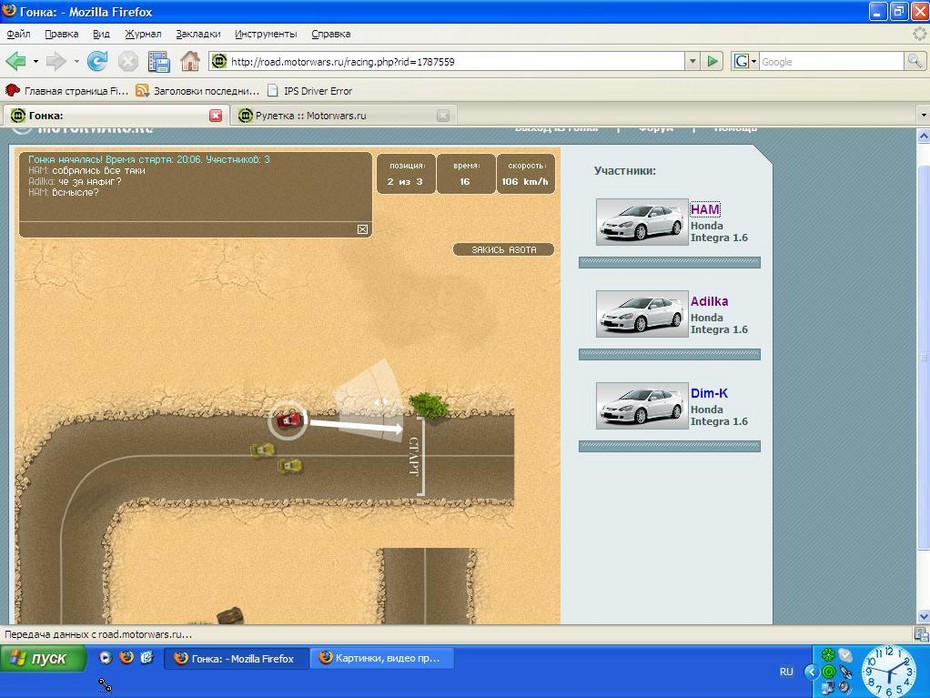Image resolution: width=930 pixels, height=698 pixels.
Task: Close the Рулетка :: Motorwars.ru tab
Action: (x=443, y=116)
